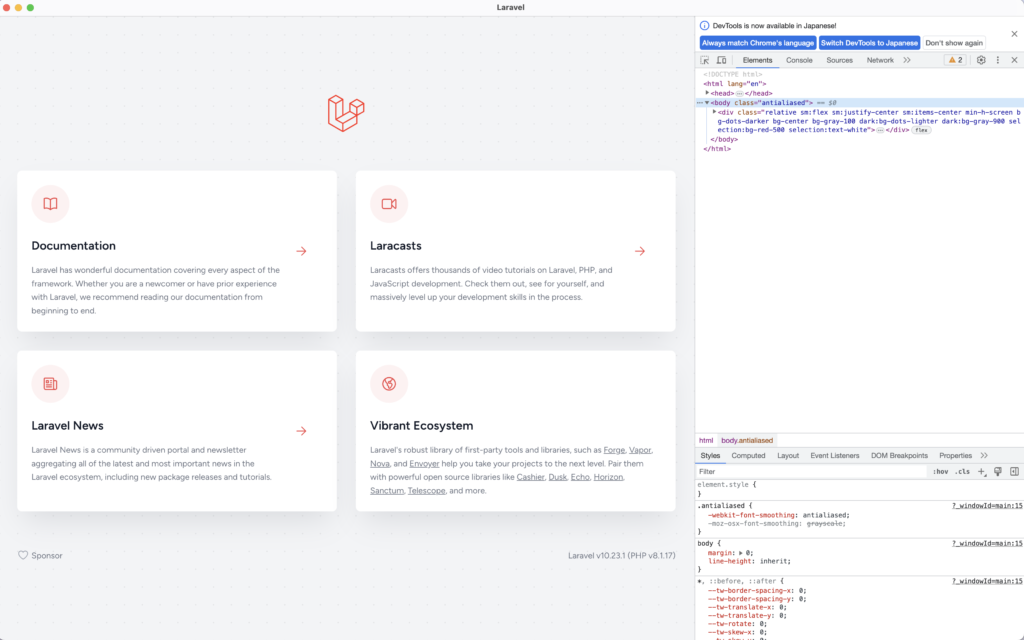Screen dimensions: 1024x640
Task: Open the rendering emulation paintbrush icon
Action: tap(998, 471)
